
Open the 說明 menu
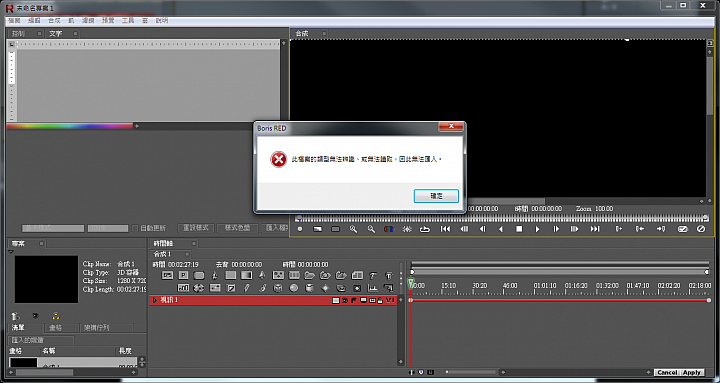point(162,21)
